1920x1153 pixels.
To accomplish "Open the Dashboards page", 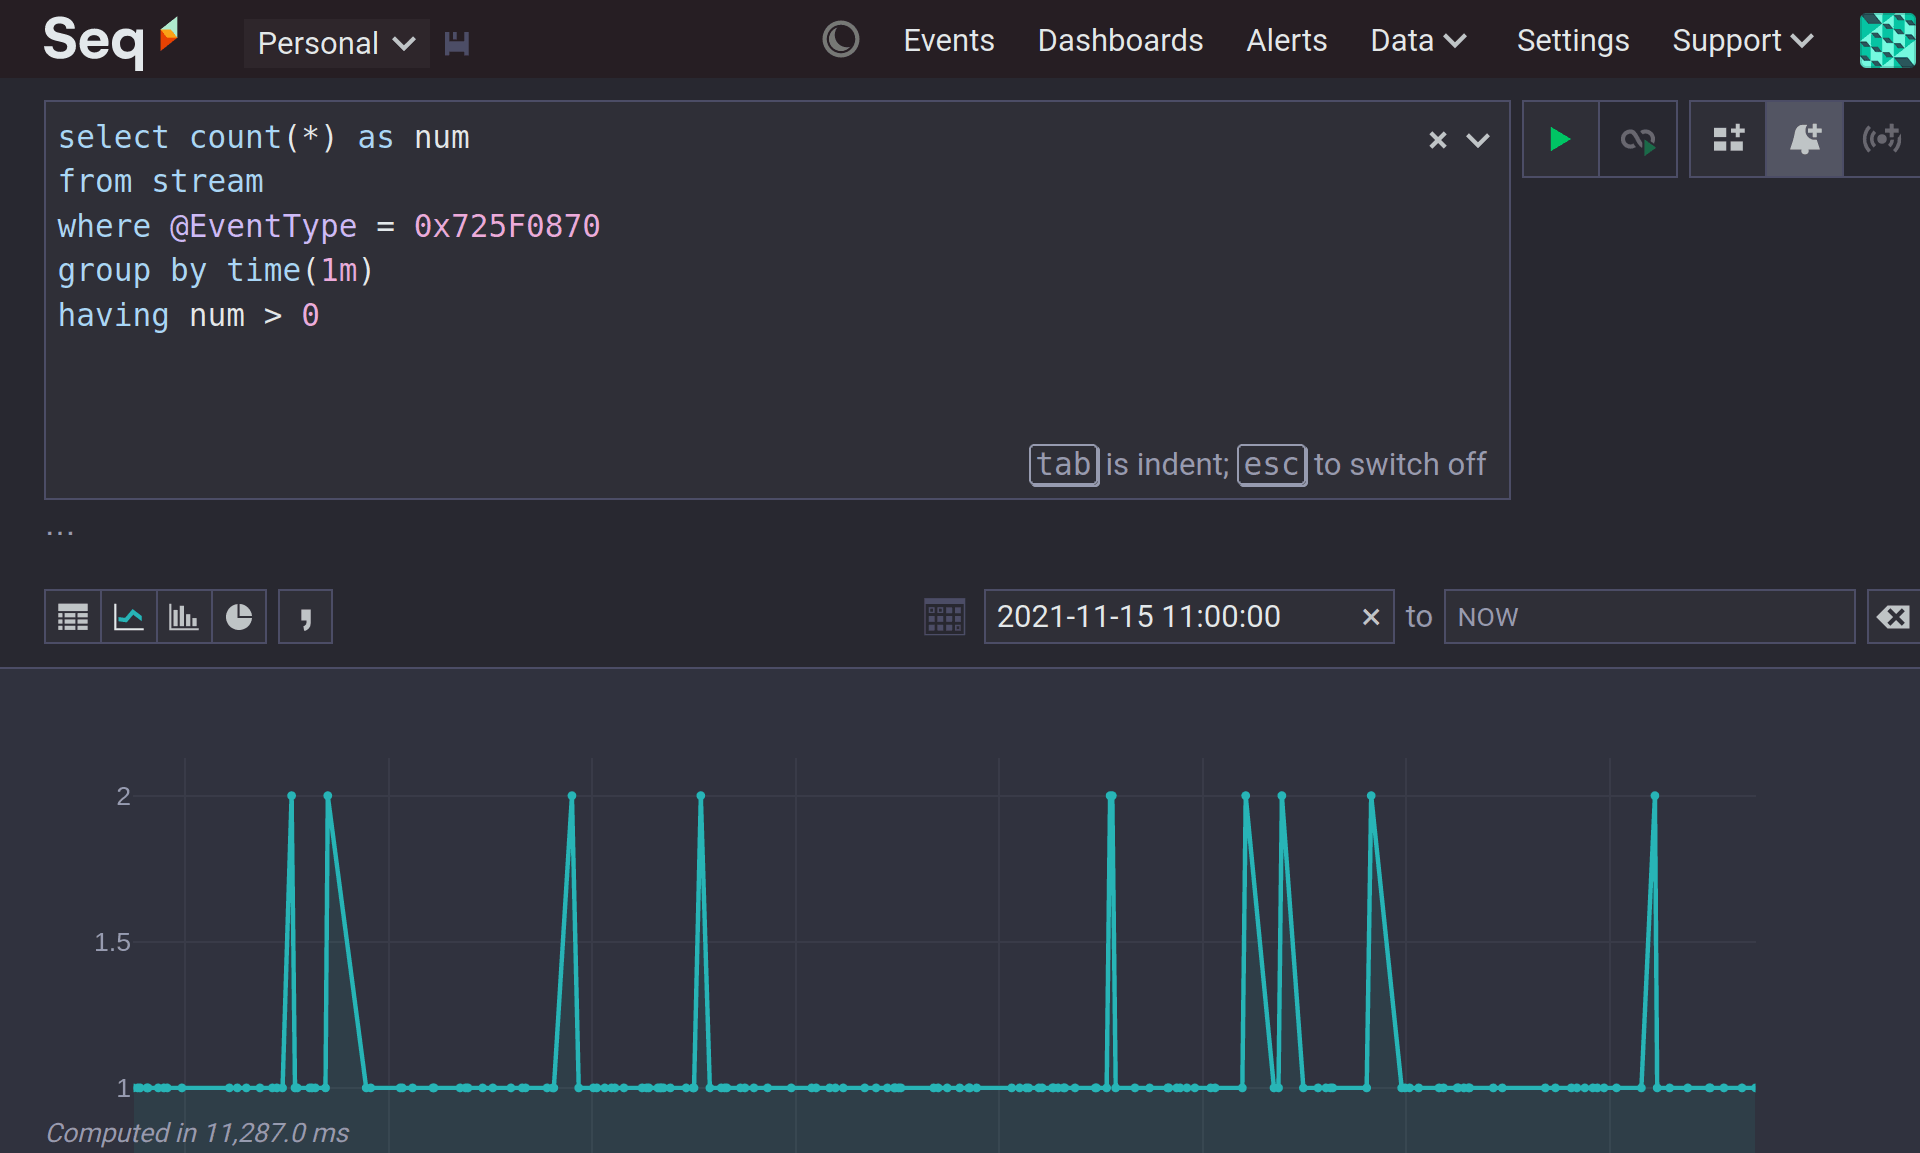I will tap(1120, 40).
